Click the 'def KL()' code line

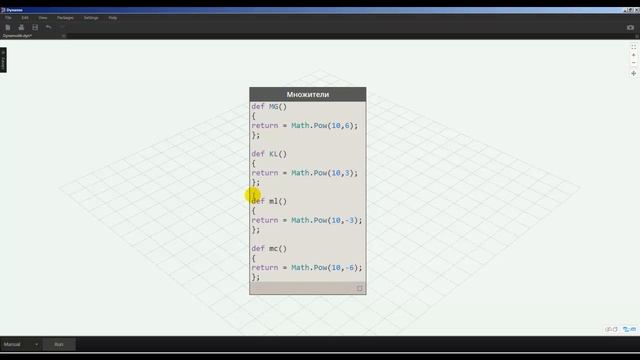[x=269, y=154]
